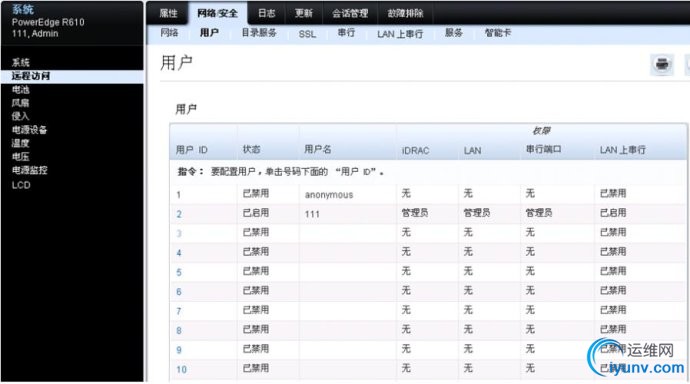Open 电源设备 in the sidebar
Screen dimensions: 690x384
(x=29, y=130)
